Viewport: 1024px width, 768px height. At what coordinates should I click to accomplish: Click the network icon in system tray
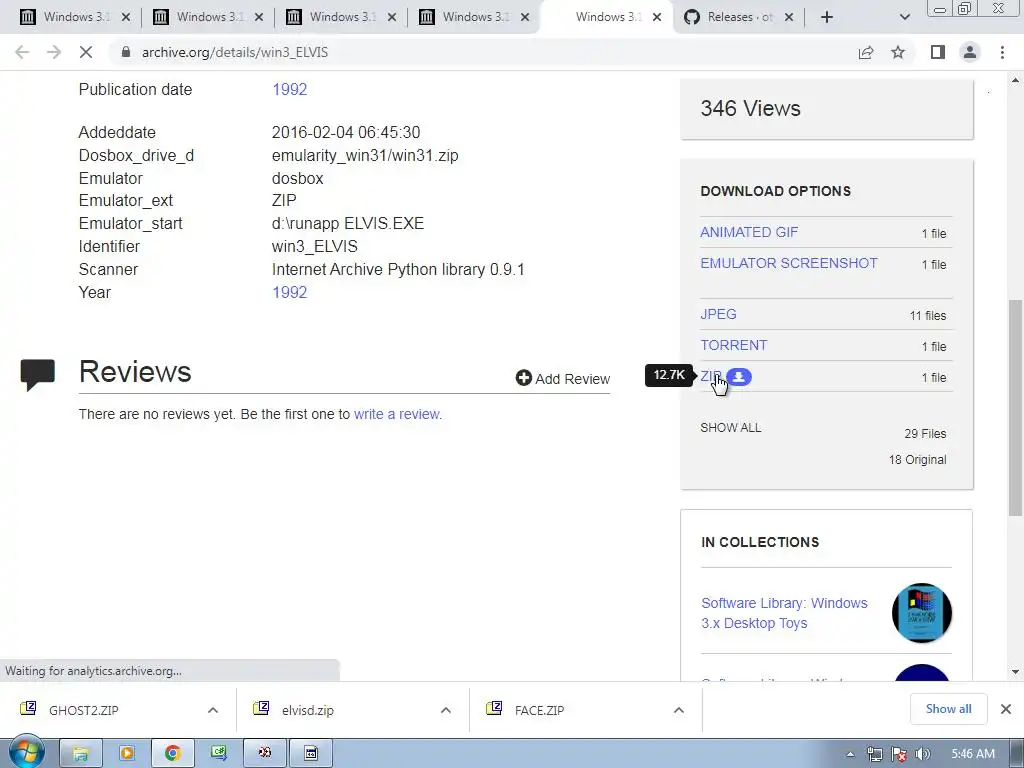pyautogui.click(x=874, y=754)
